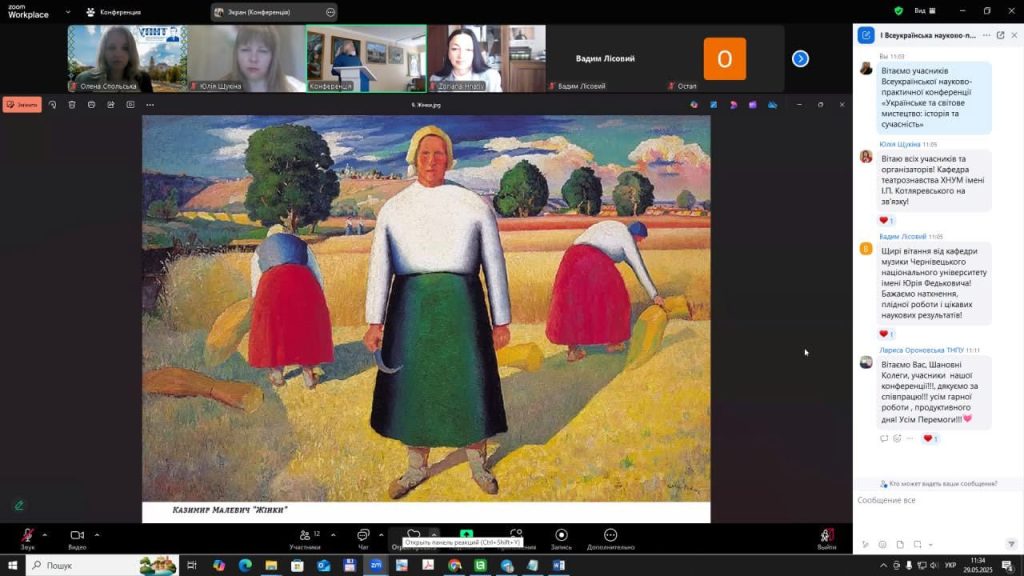Expand the chat options arrow

381,535
